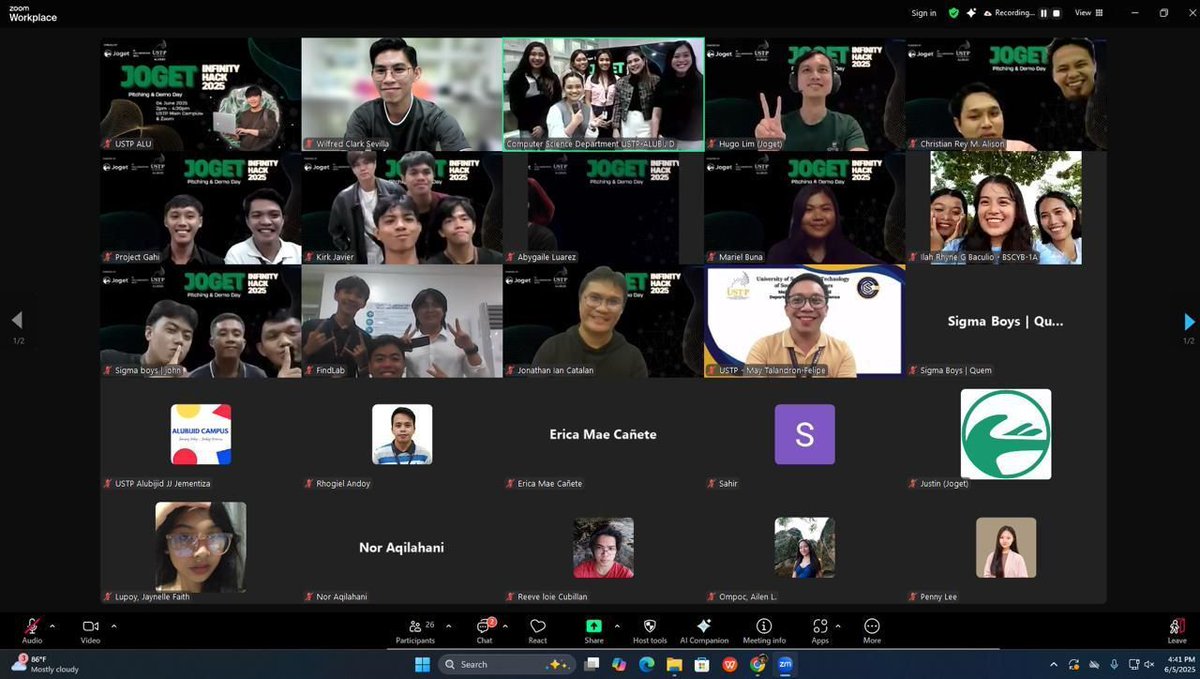Open the AI Companion panel
The width and height of the screenshot is (1200, 679).
[704, 630]
